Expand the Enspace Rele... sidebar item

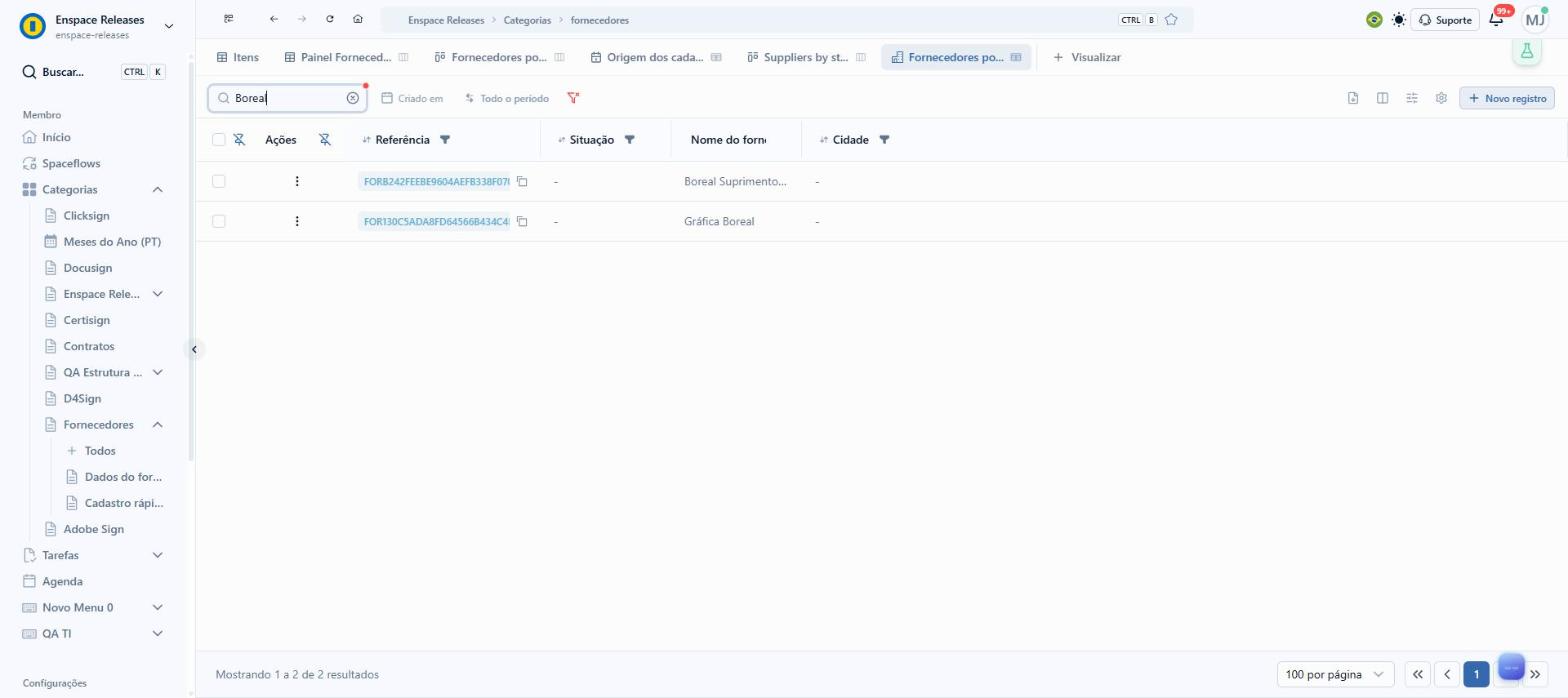pyautogui.click(x=157, y=294)
